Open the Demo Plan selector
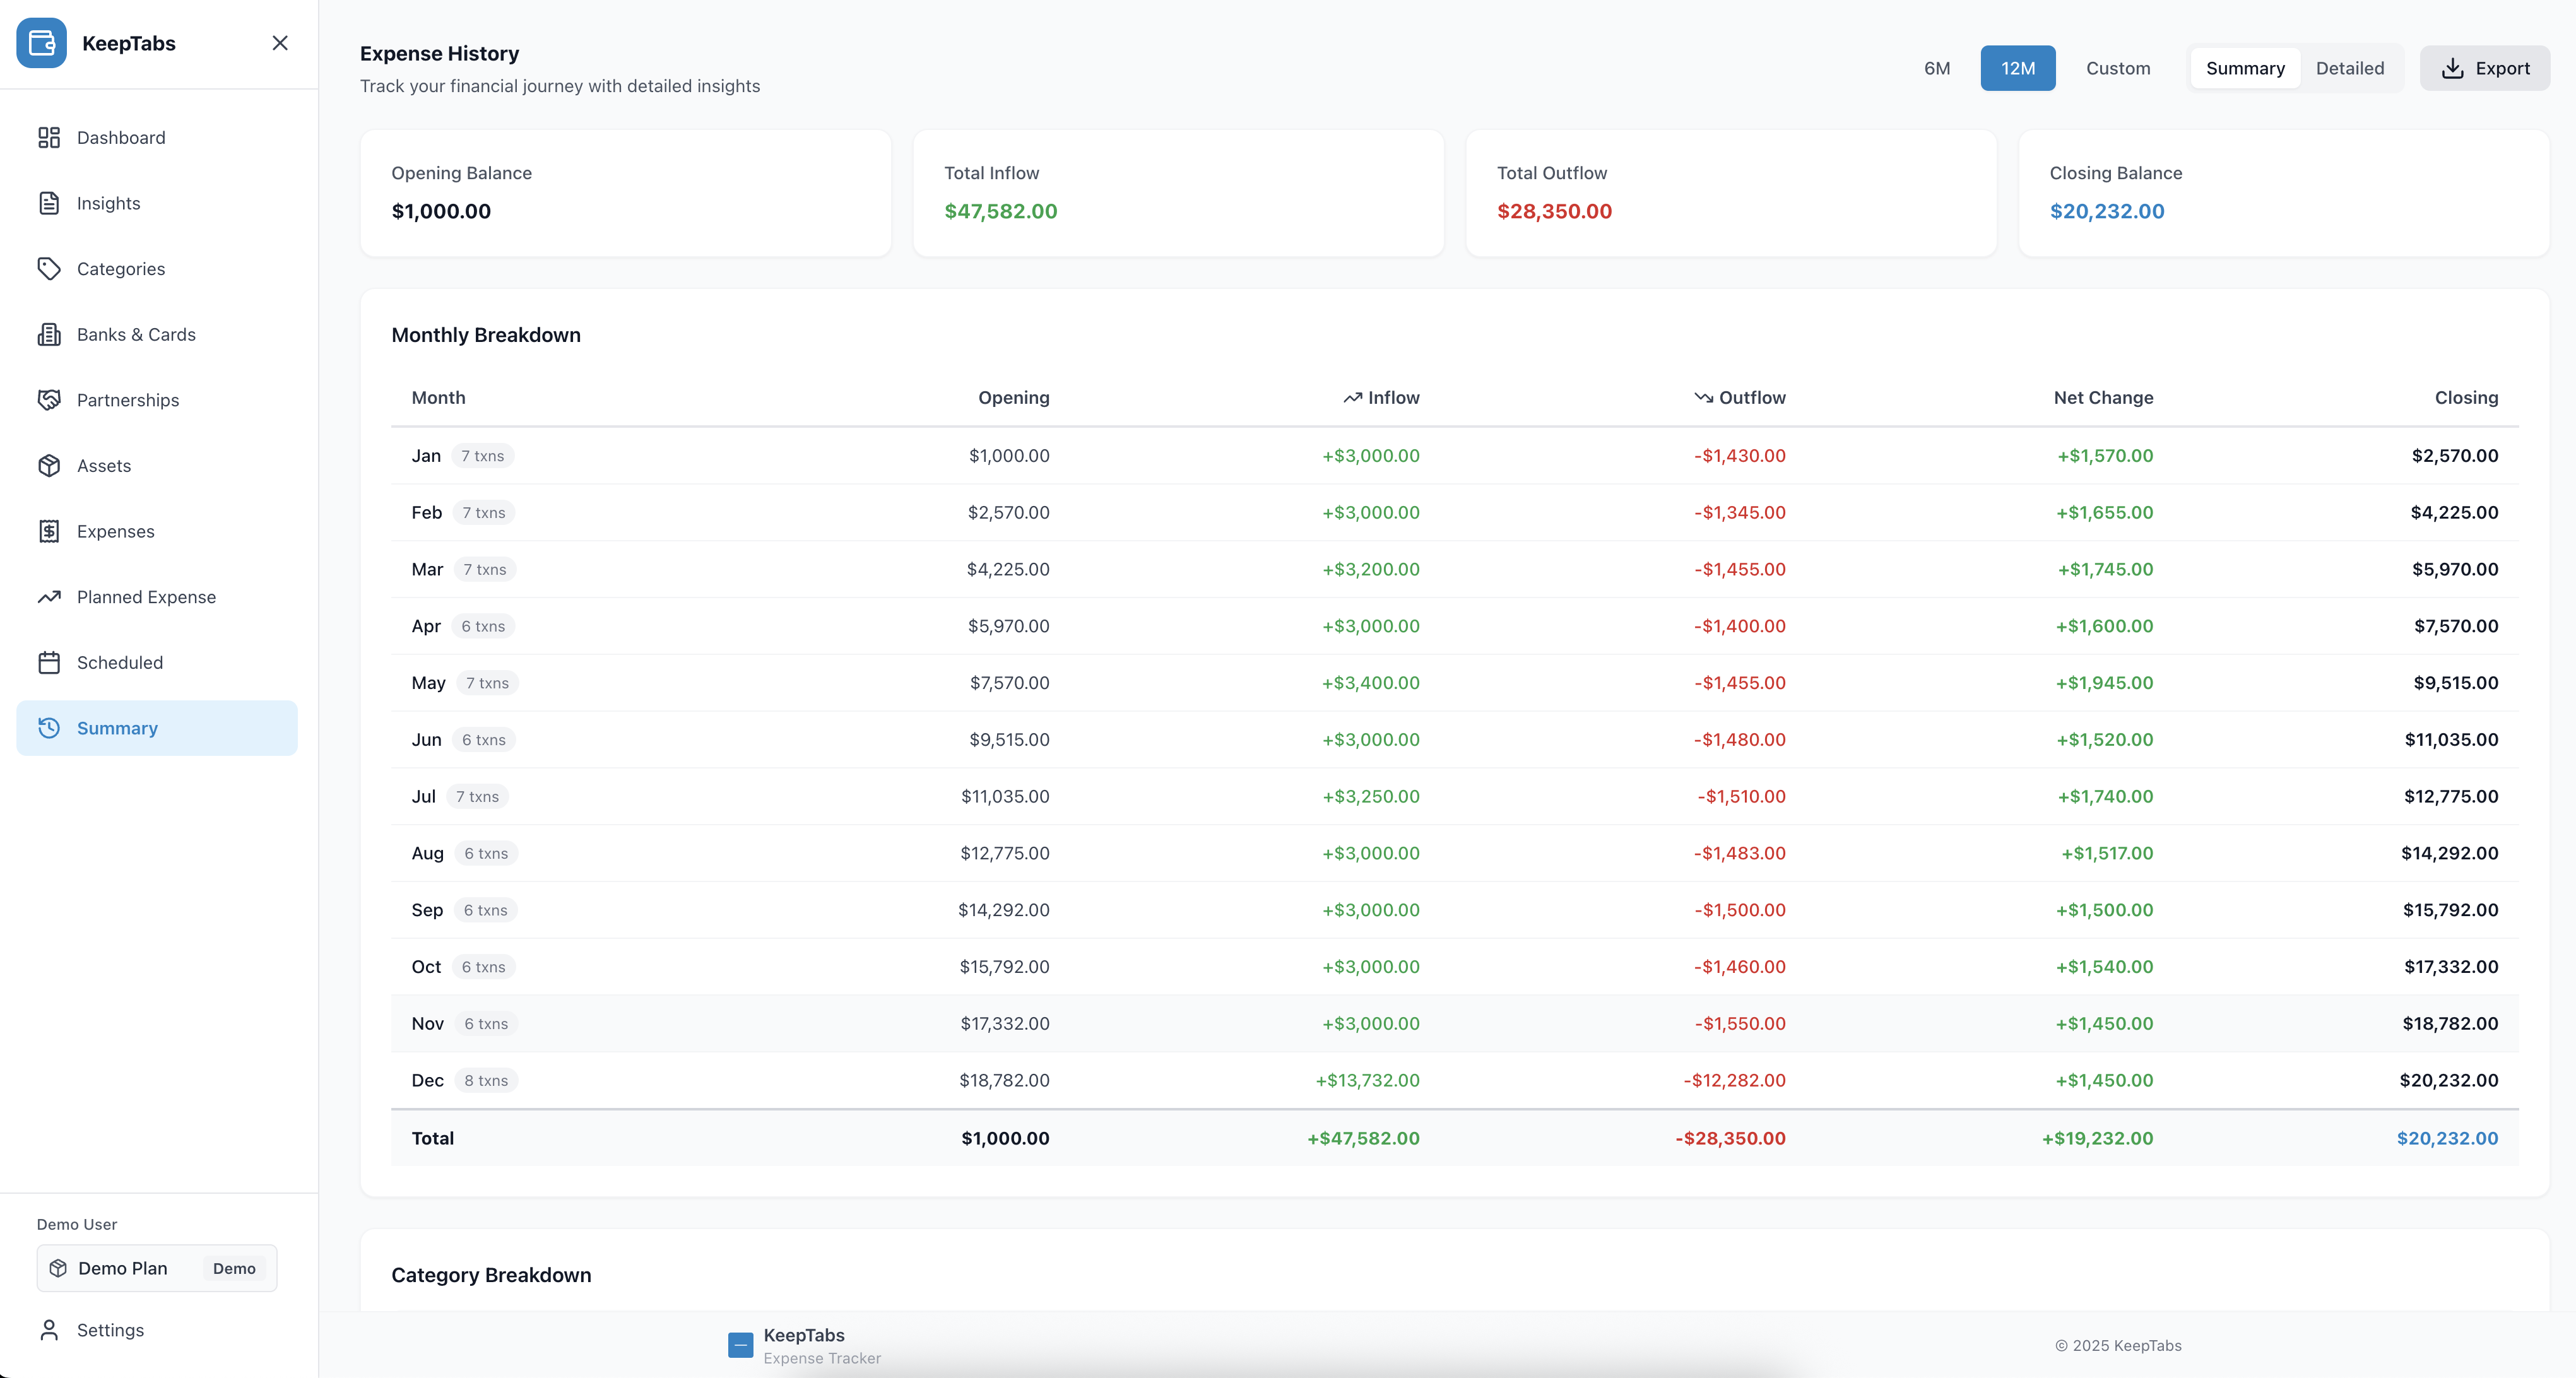Viewport: 2576px width, 1378px height. pos(155,1267)
